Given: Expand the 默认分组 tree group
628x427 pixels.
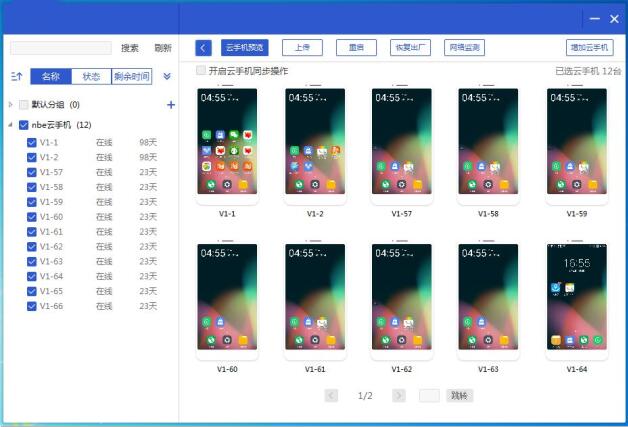Looking at the screenshot, I should [11, 105].
